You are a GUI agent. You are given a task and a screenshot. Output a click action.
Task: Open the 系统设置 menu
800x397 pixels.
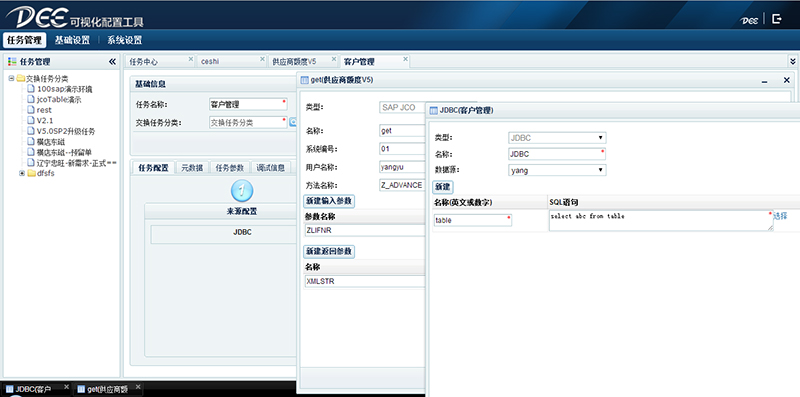click(x=124, y=40)
